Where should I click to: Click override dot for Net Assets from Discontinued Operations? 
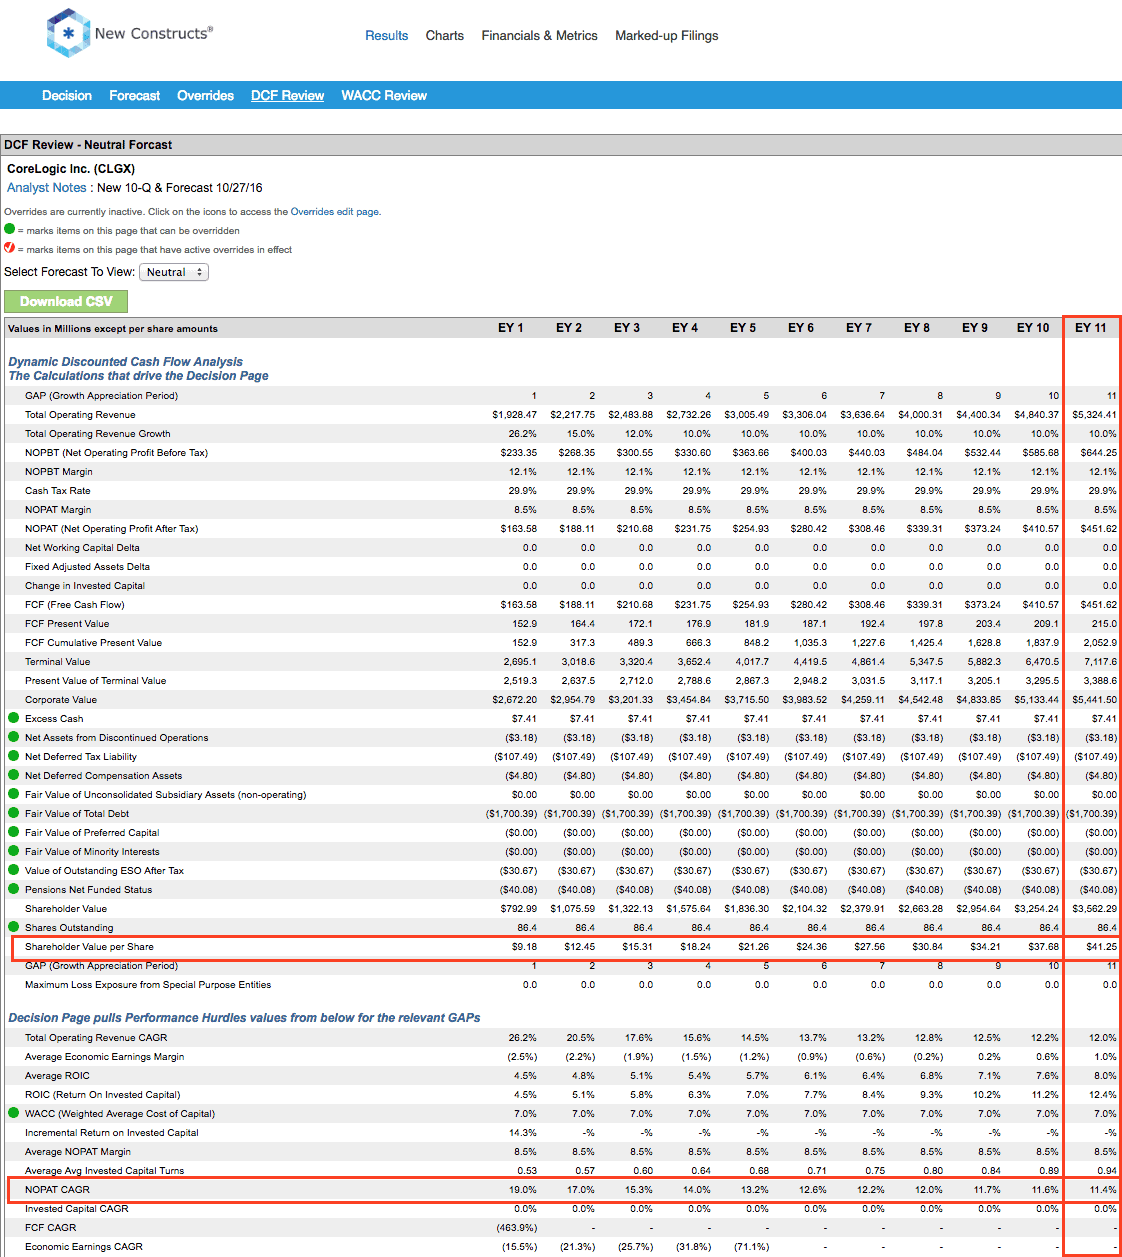pos(13,737)
